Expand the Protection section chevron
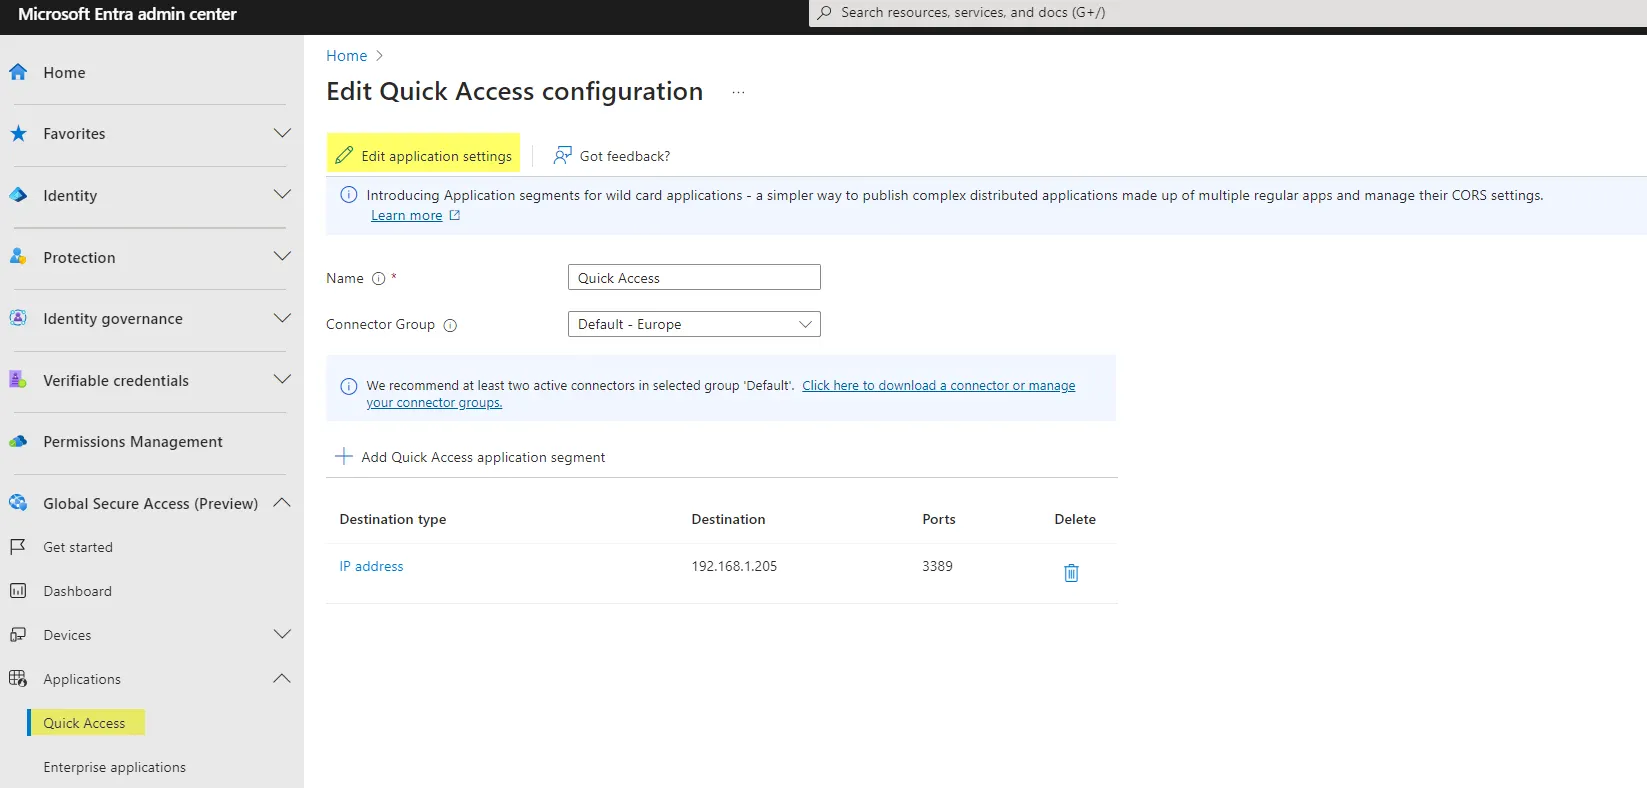This screenshot has height=788, width=1647. [x=282, y=256]
